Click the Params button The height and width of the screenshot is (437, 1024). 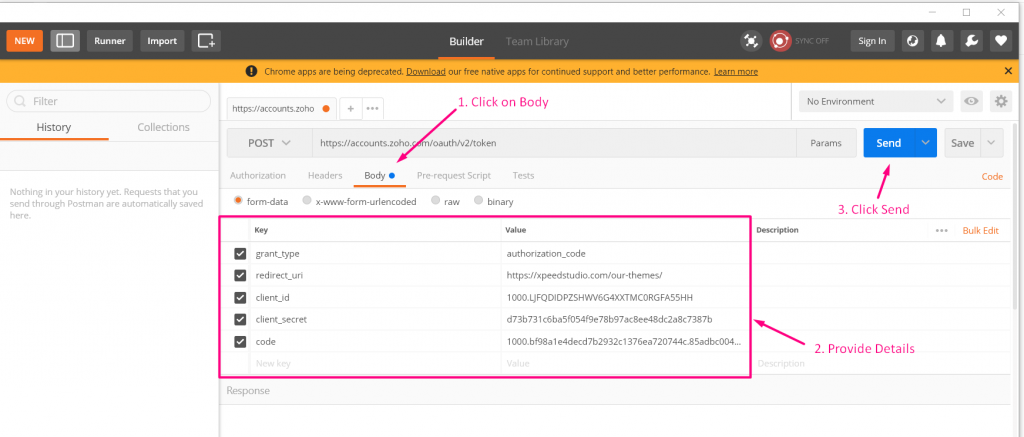pos(826,143)
